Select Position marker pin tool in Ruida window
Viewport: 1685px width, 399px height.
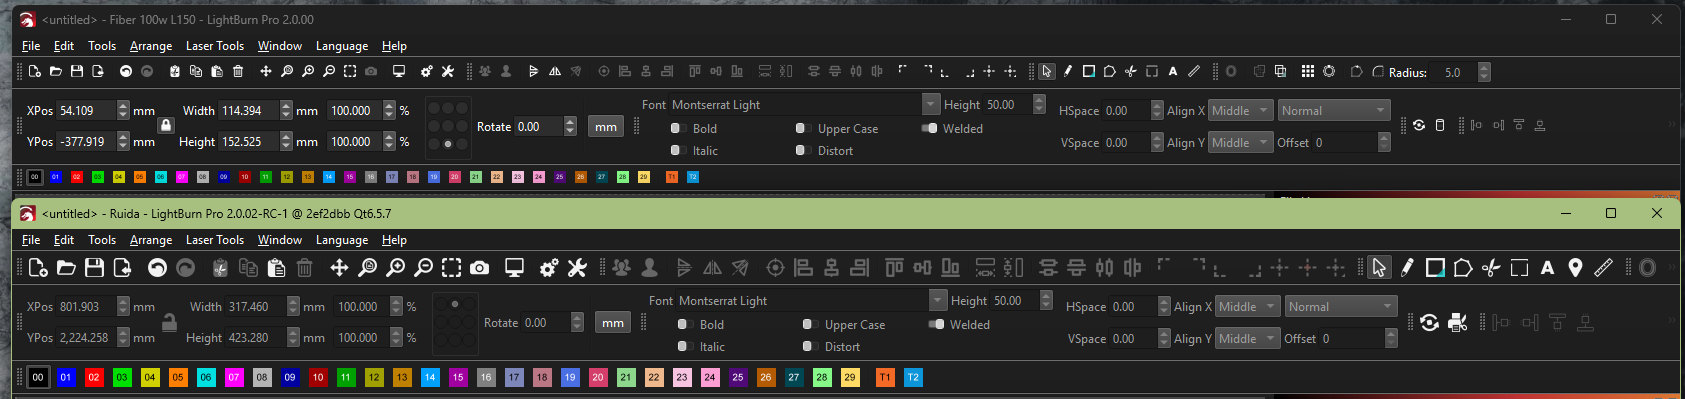tap(1575, 267)
